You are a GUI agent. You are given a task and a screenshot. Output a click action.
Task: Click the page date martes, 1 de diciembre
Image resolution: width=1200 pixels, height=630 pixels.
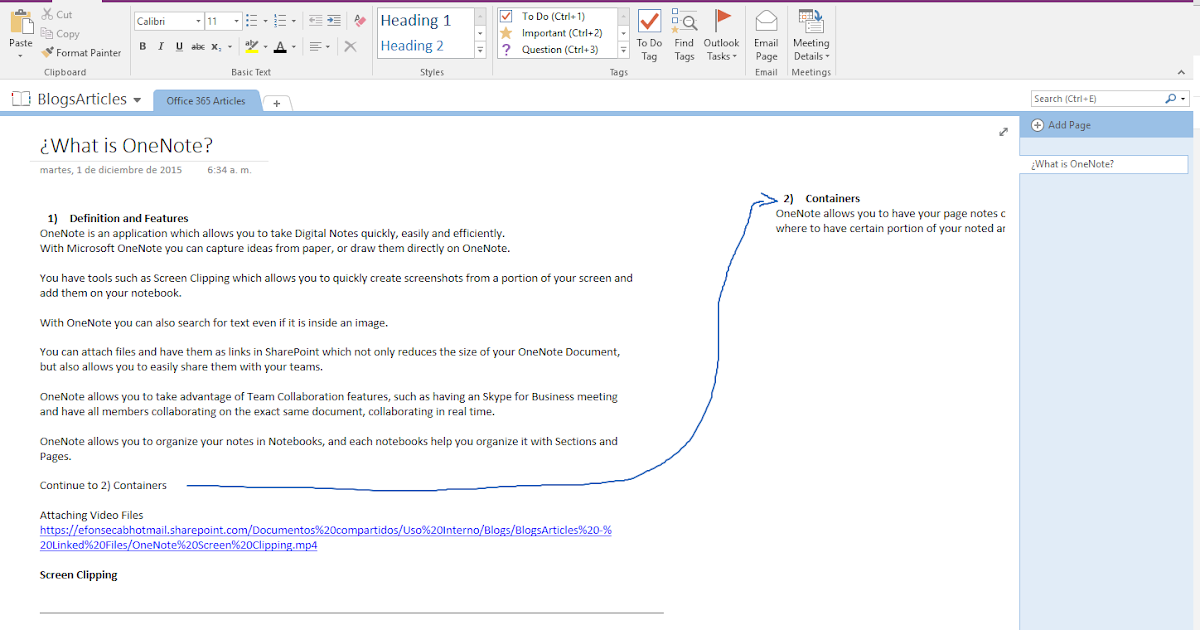[x=111, y=170]
